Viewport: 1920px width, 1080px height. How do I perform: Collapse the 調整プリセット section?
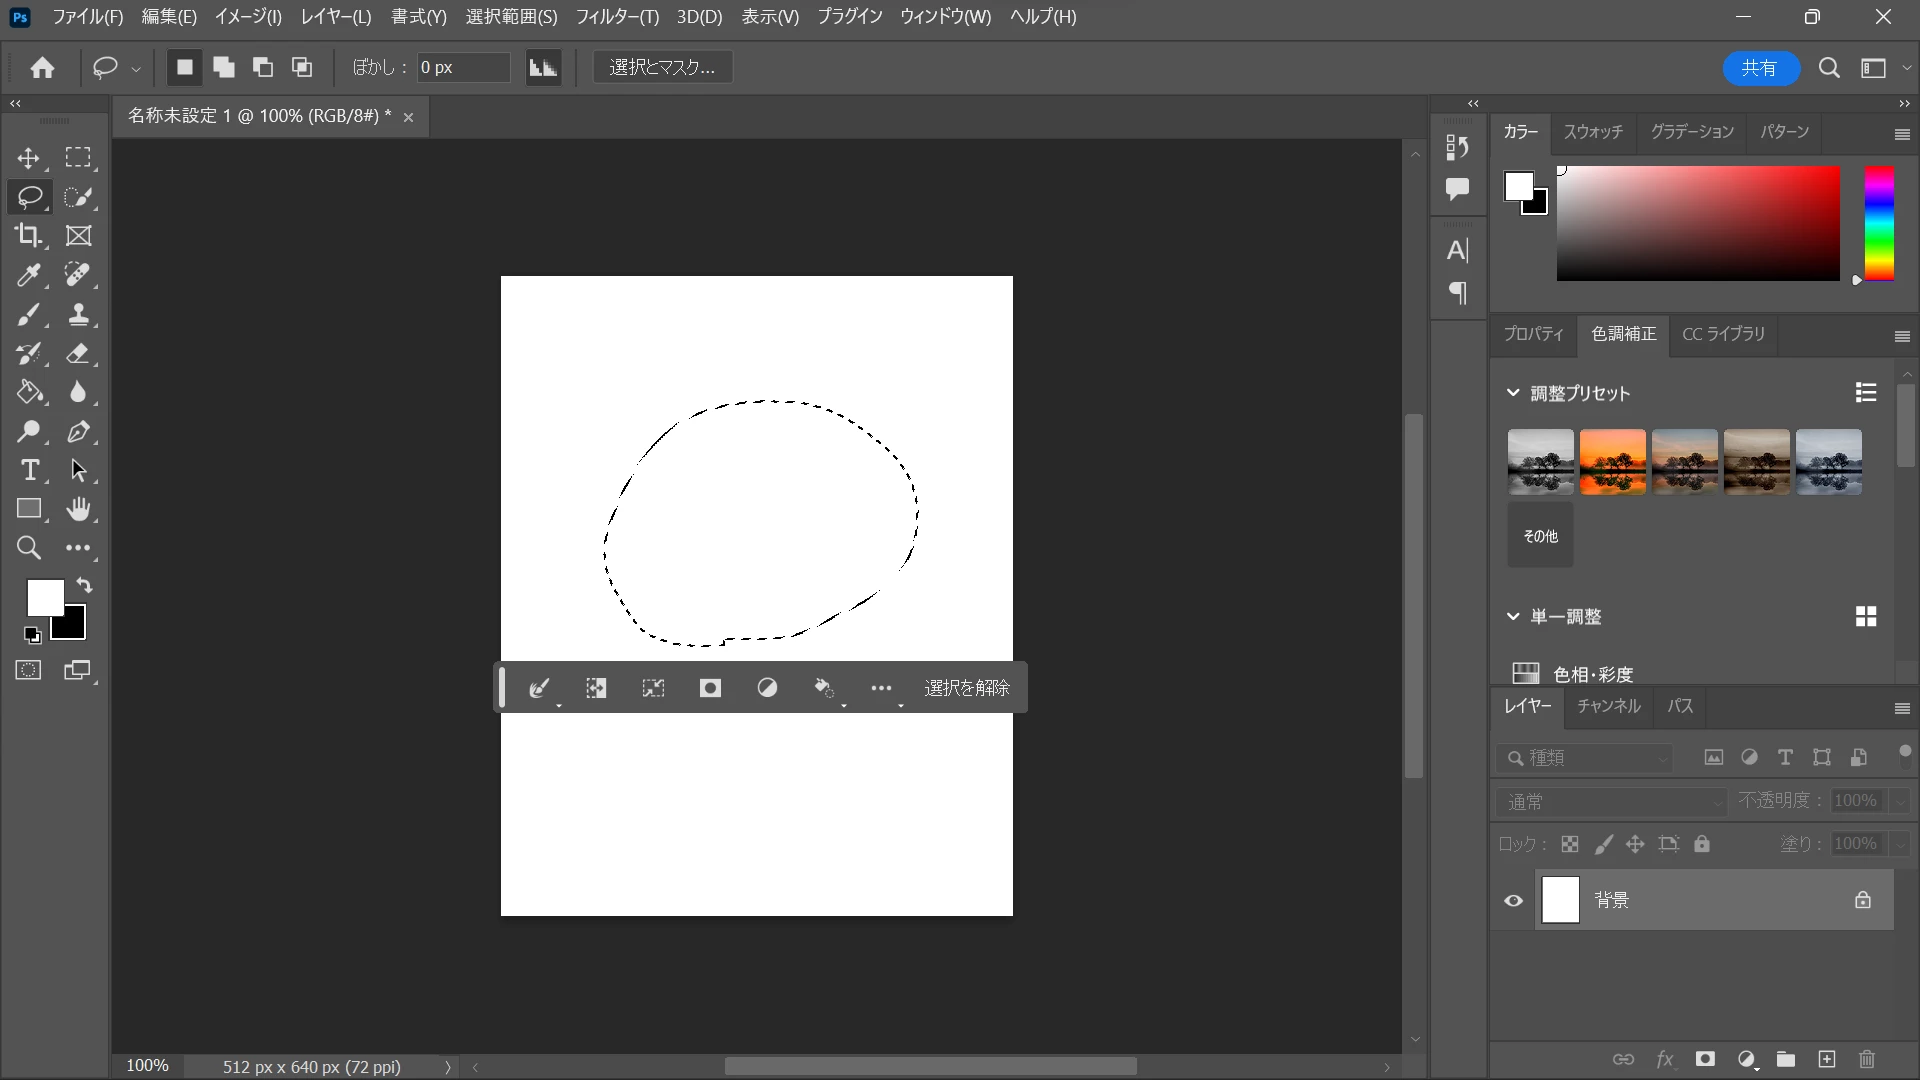(1513, 393)
